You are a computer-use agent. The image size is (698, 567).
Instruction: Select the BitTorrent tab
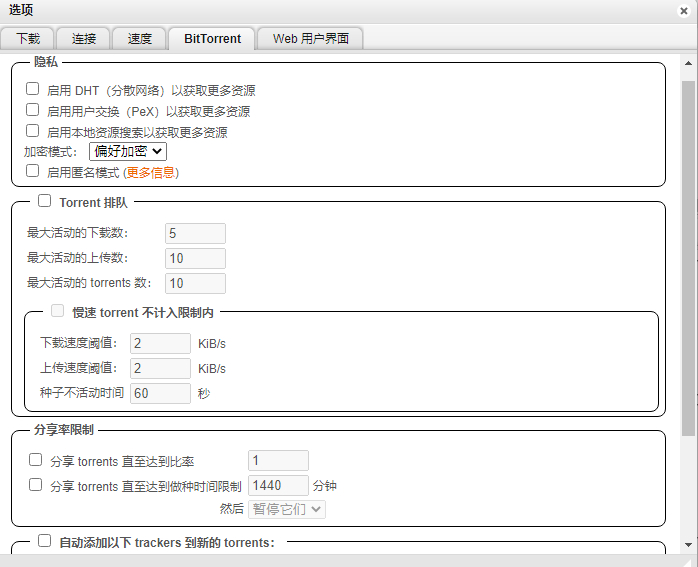pyautogui.click(x=212, y=39)
